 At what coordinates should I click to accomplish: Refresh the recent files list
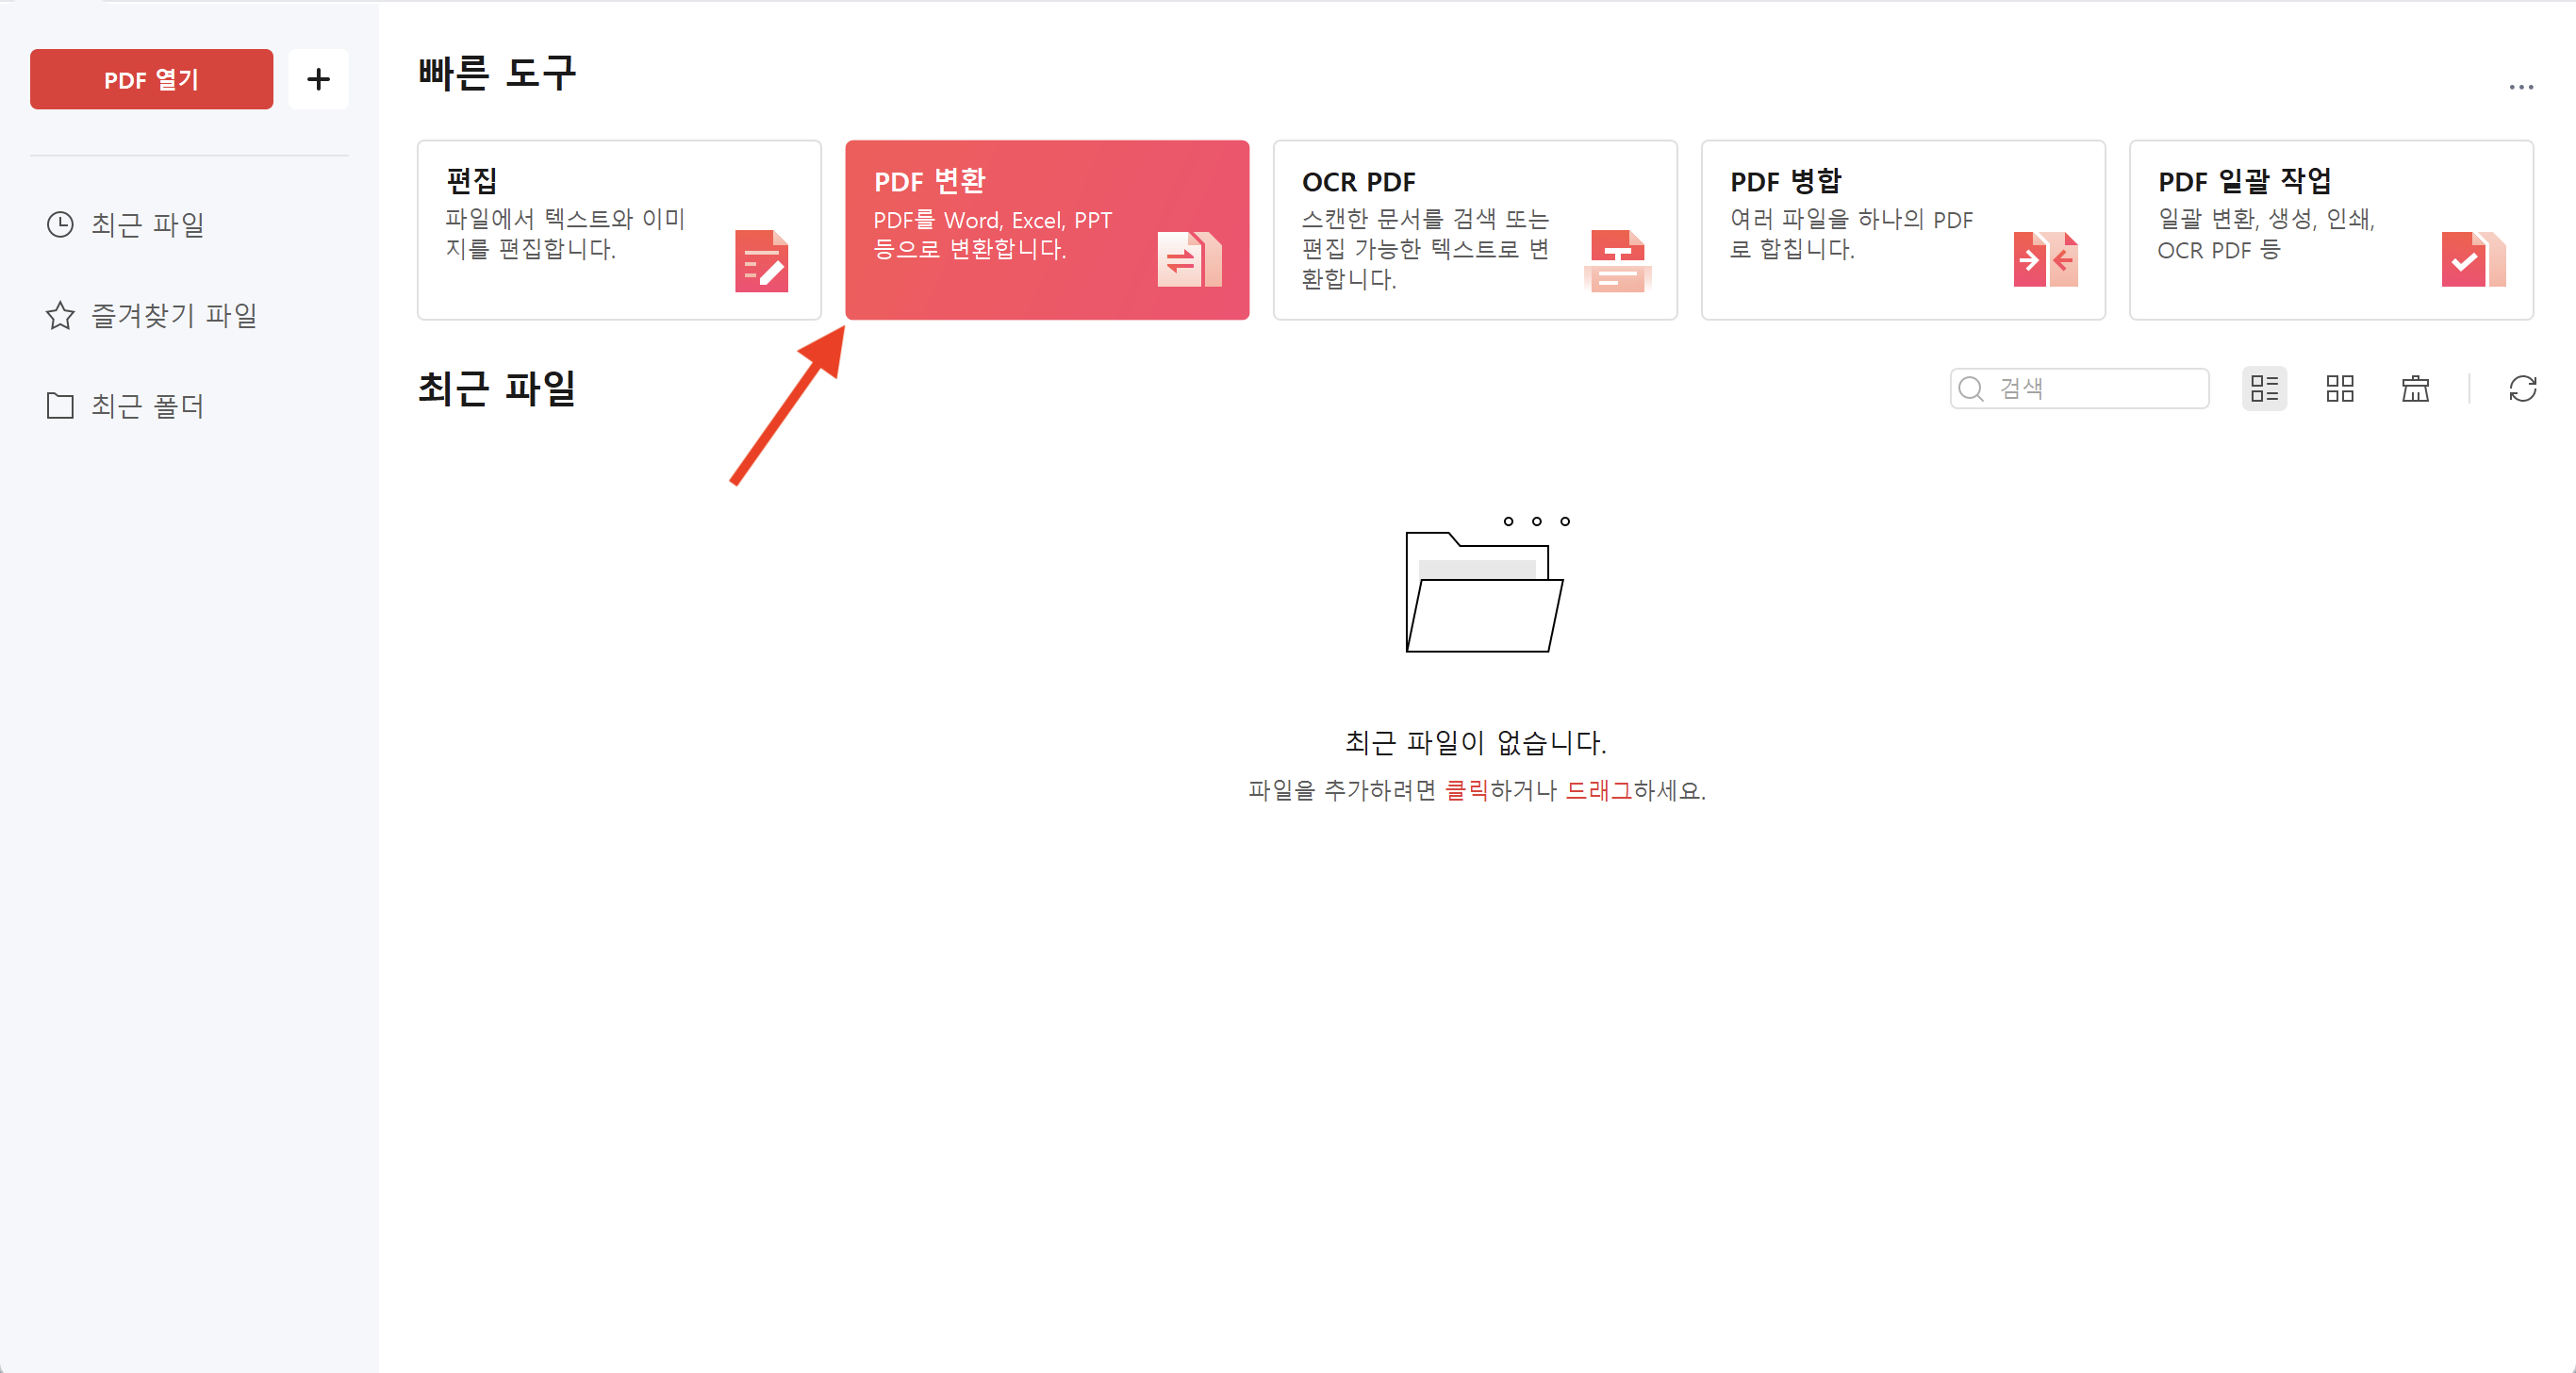(2522, 388)
